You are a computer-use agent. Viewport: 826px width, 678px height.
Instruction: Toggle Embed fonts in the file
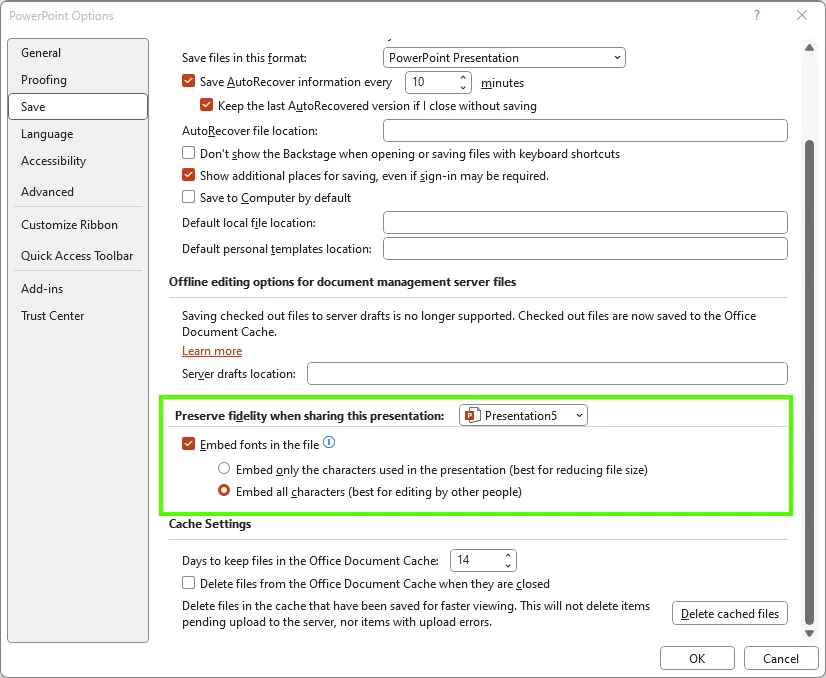(189, 444)
